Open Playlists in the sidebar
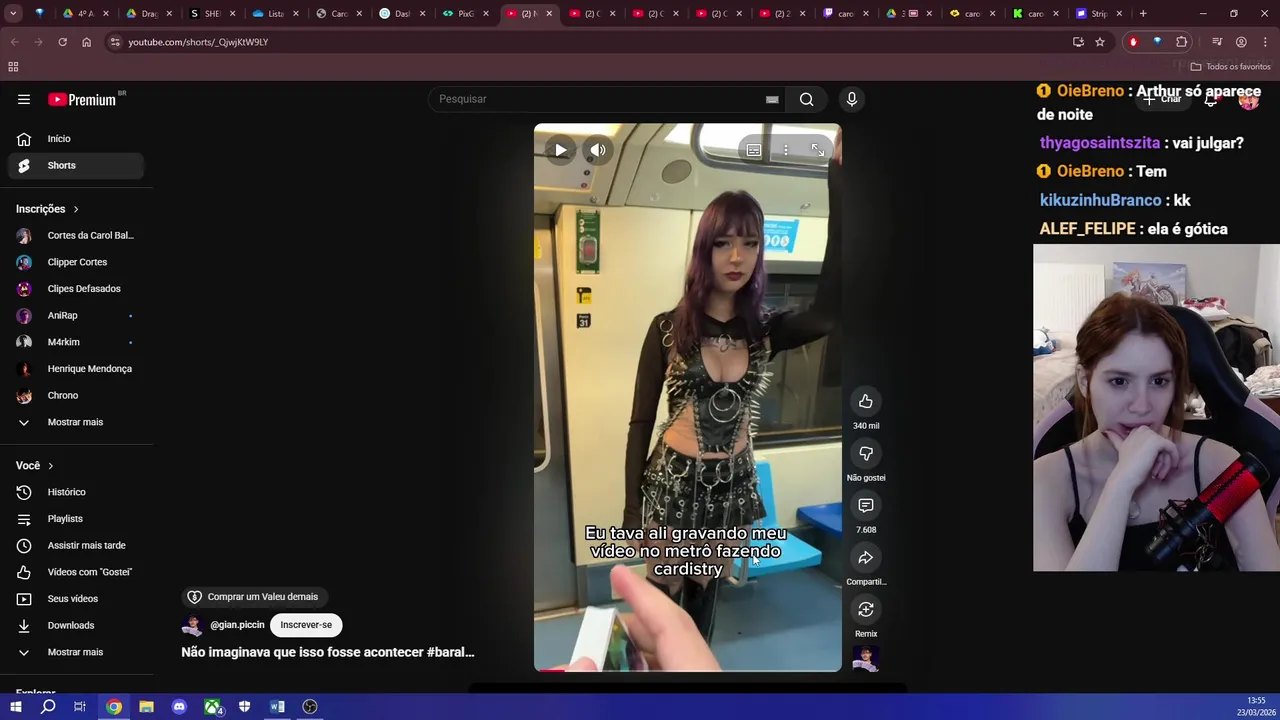Viewport: 1280px width, 720px height. coord(76,519)
